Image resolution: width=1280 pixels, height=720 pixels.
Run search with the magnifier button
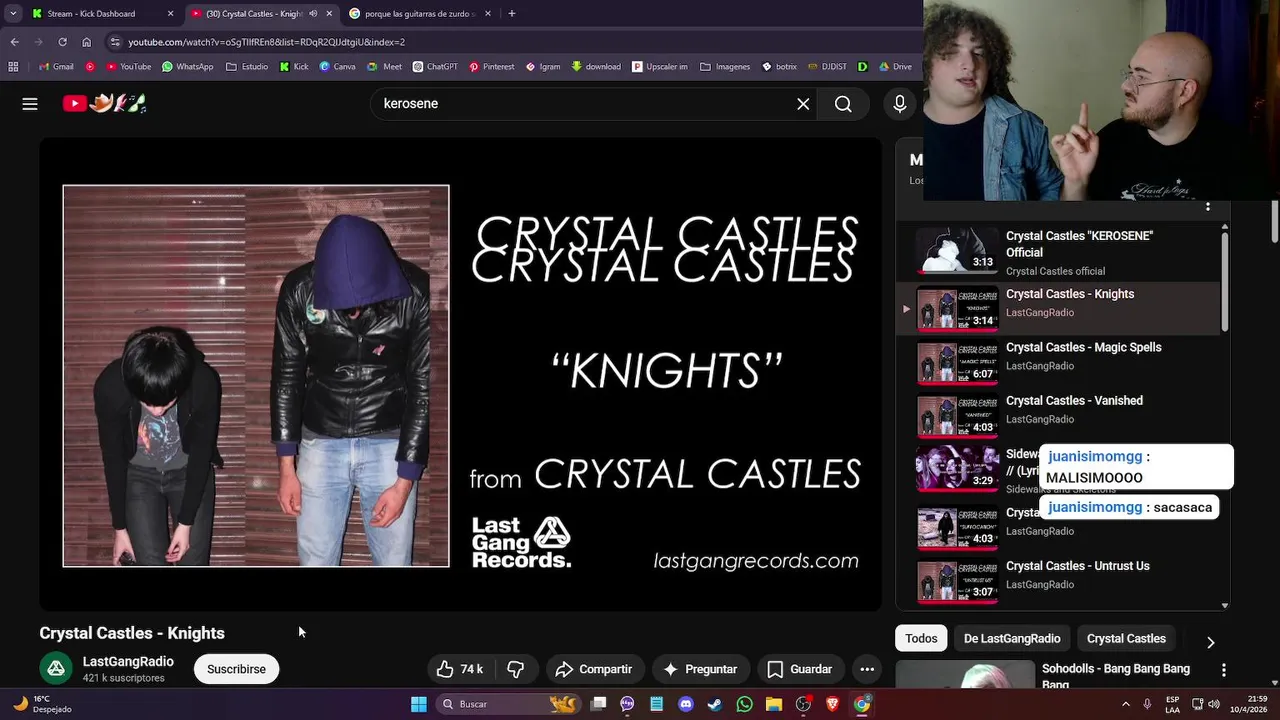[843, 104]
